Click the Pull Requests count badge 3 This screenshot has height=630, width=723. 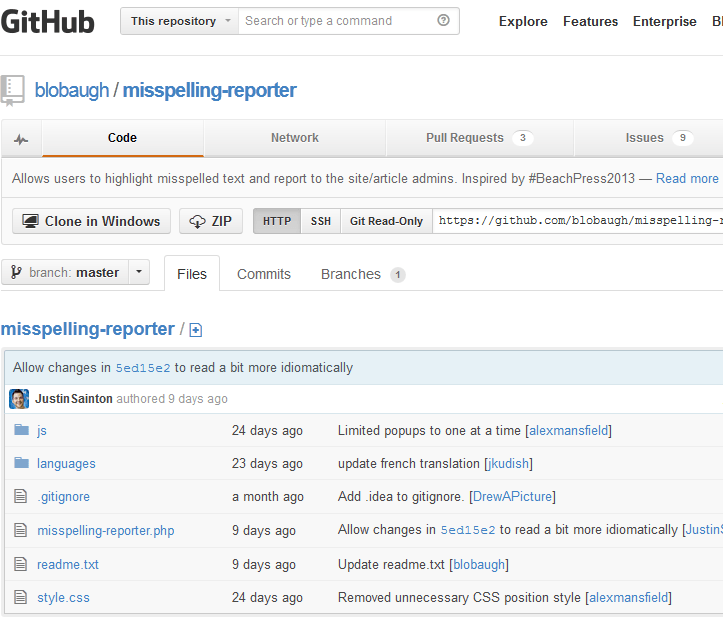point(522,138)
